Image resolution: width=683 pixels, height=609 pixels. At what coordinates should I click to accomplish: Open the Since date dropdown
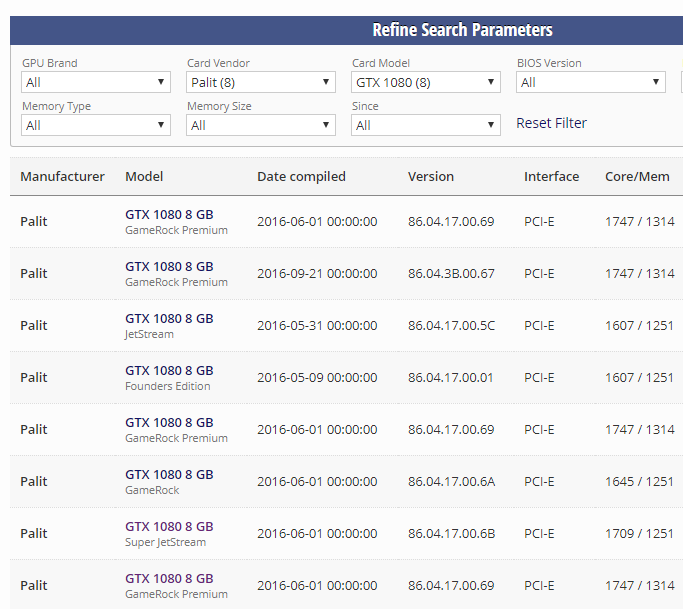pos(426,125)
